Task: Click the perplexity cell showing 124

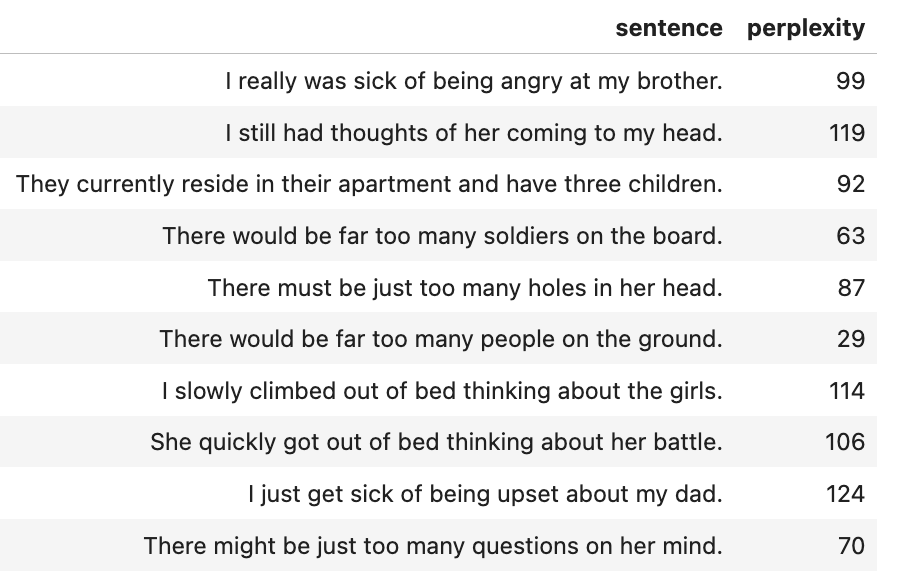Action: (846, 494)
